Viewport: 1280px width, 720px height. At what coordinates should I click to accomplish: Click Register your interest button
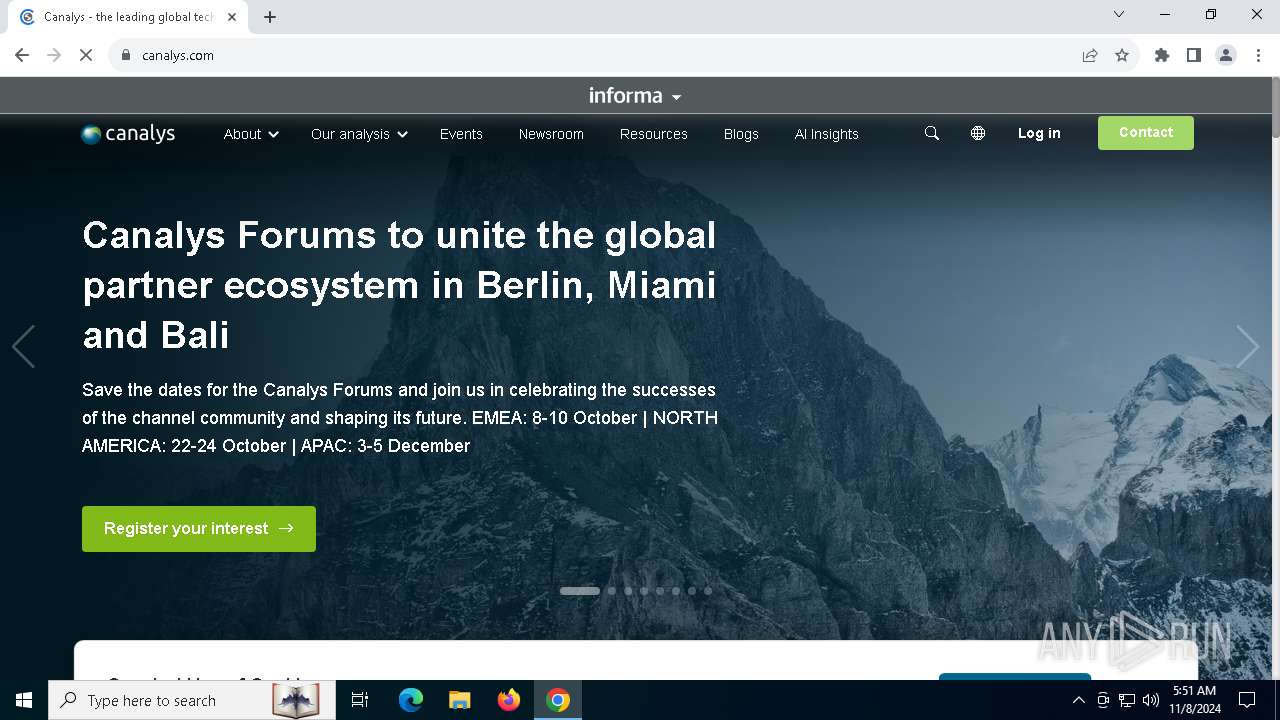199,529
